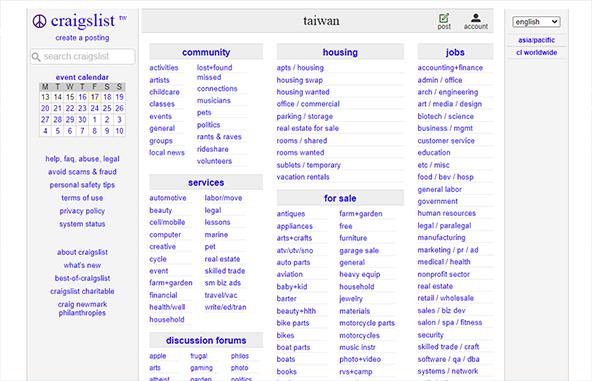The height and width of the screenshot is (381, 592).
Task: Open the community section header
Action: [206, 52]
